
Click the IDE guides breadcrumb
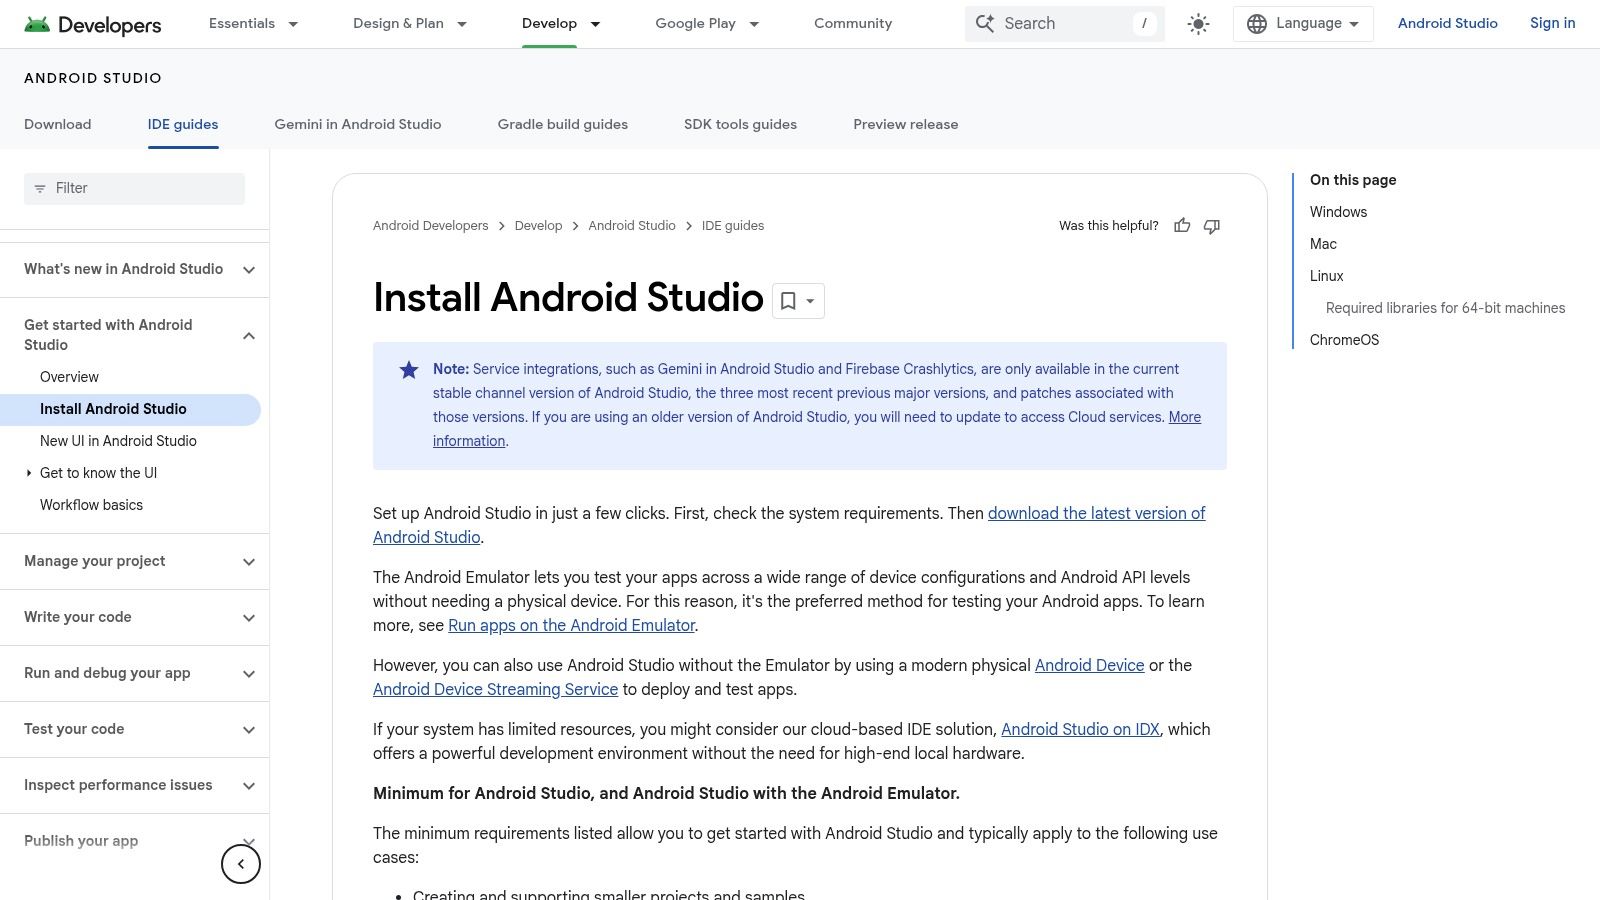733,226
